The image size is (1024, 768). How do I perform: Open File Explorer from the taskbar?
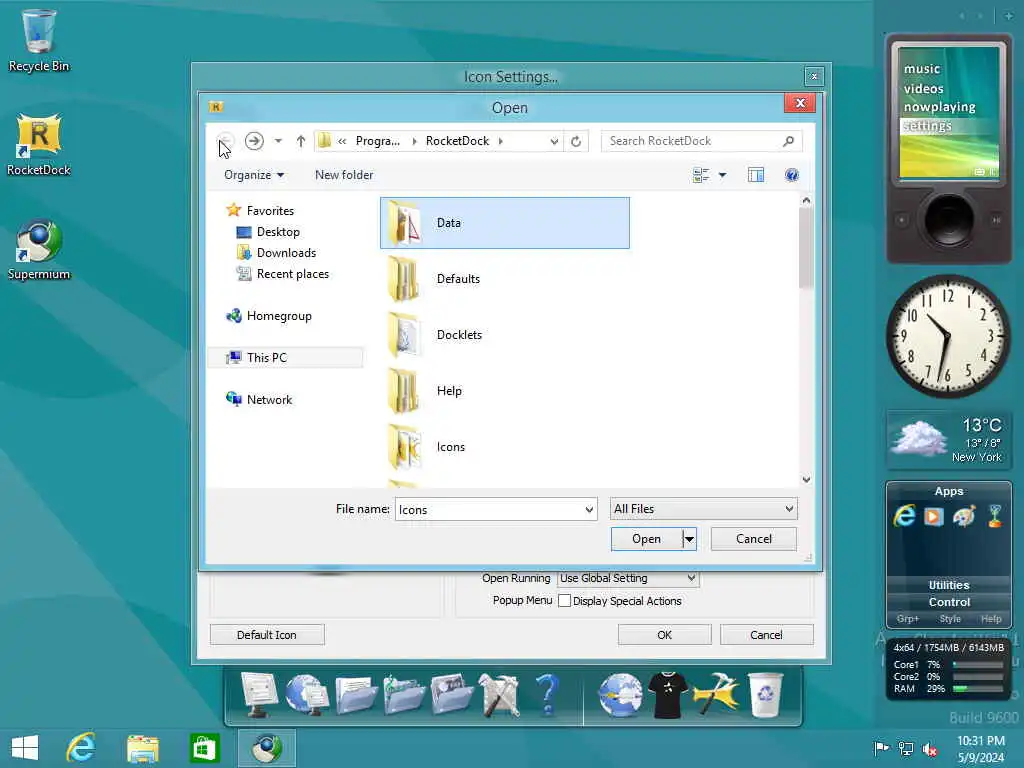coord(142,748)
